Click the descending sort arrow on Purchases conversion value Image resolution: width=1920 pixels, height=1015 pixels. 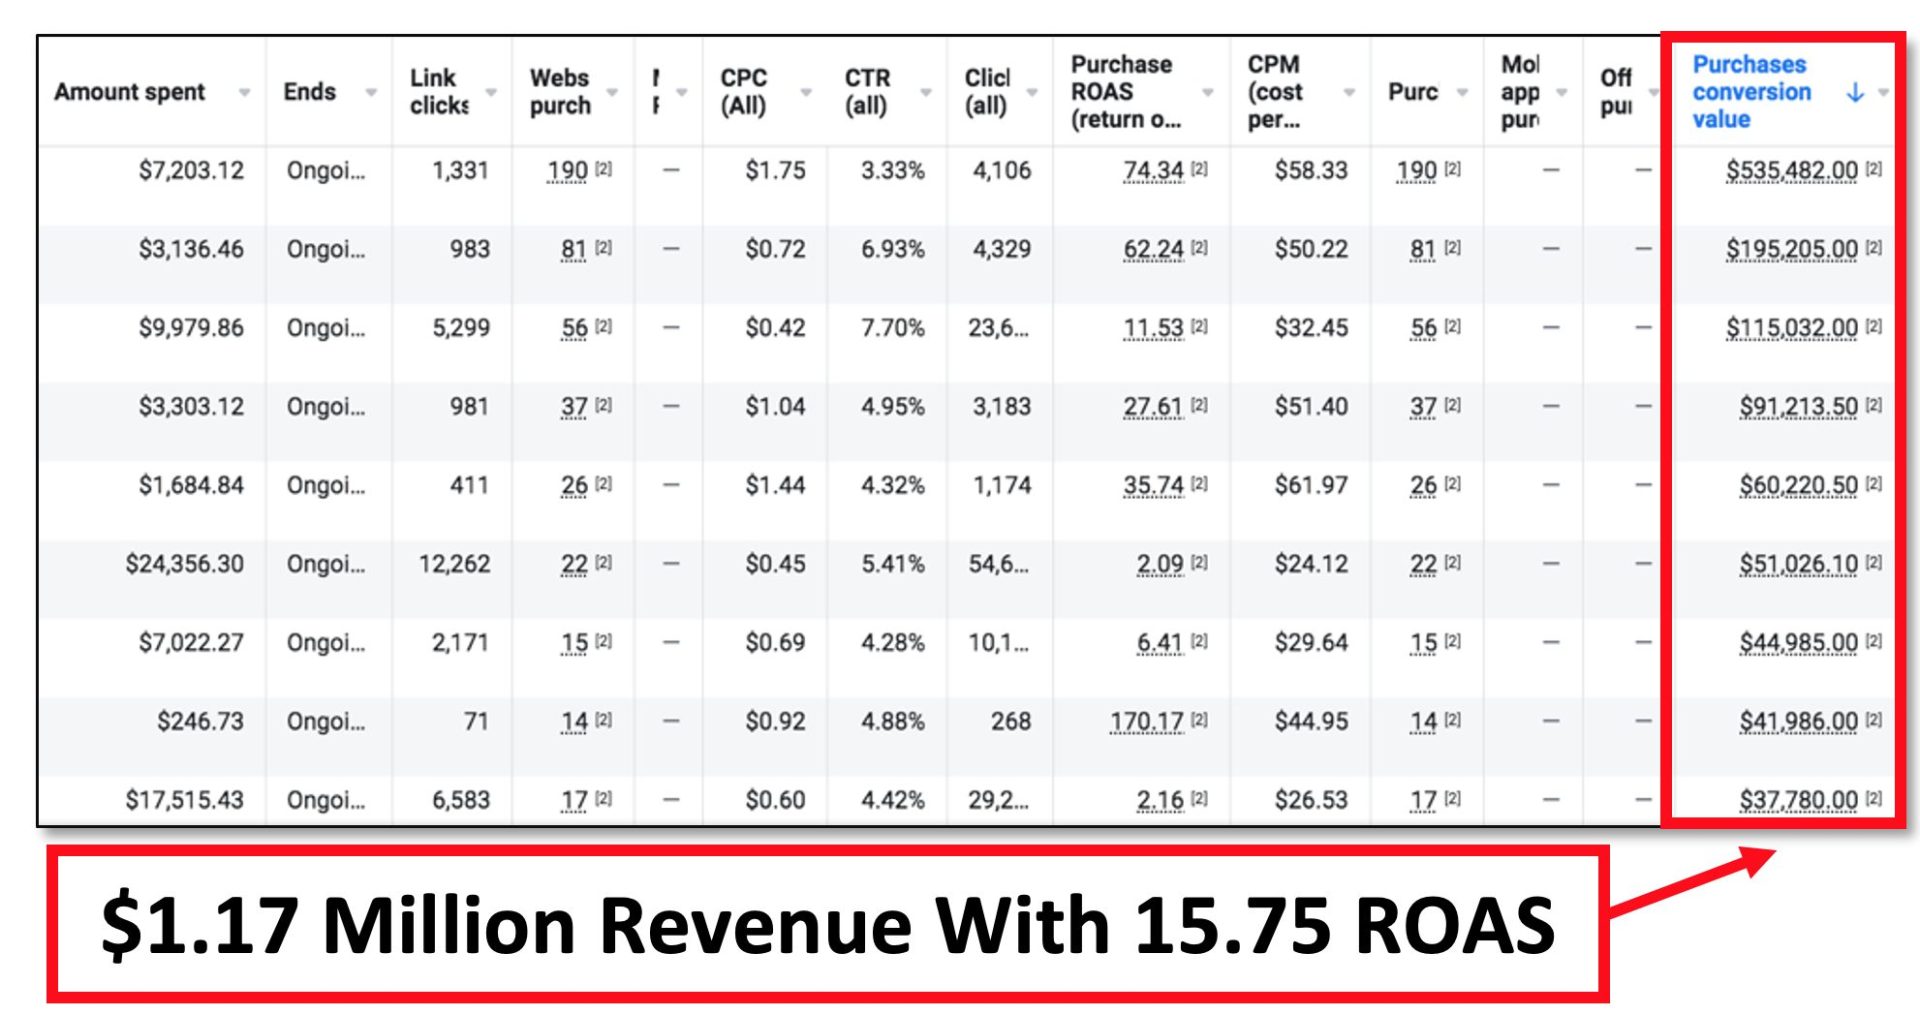tap(1855, 92)
